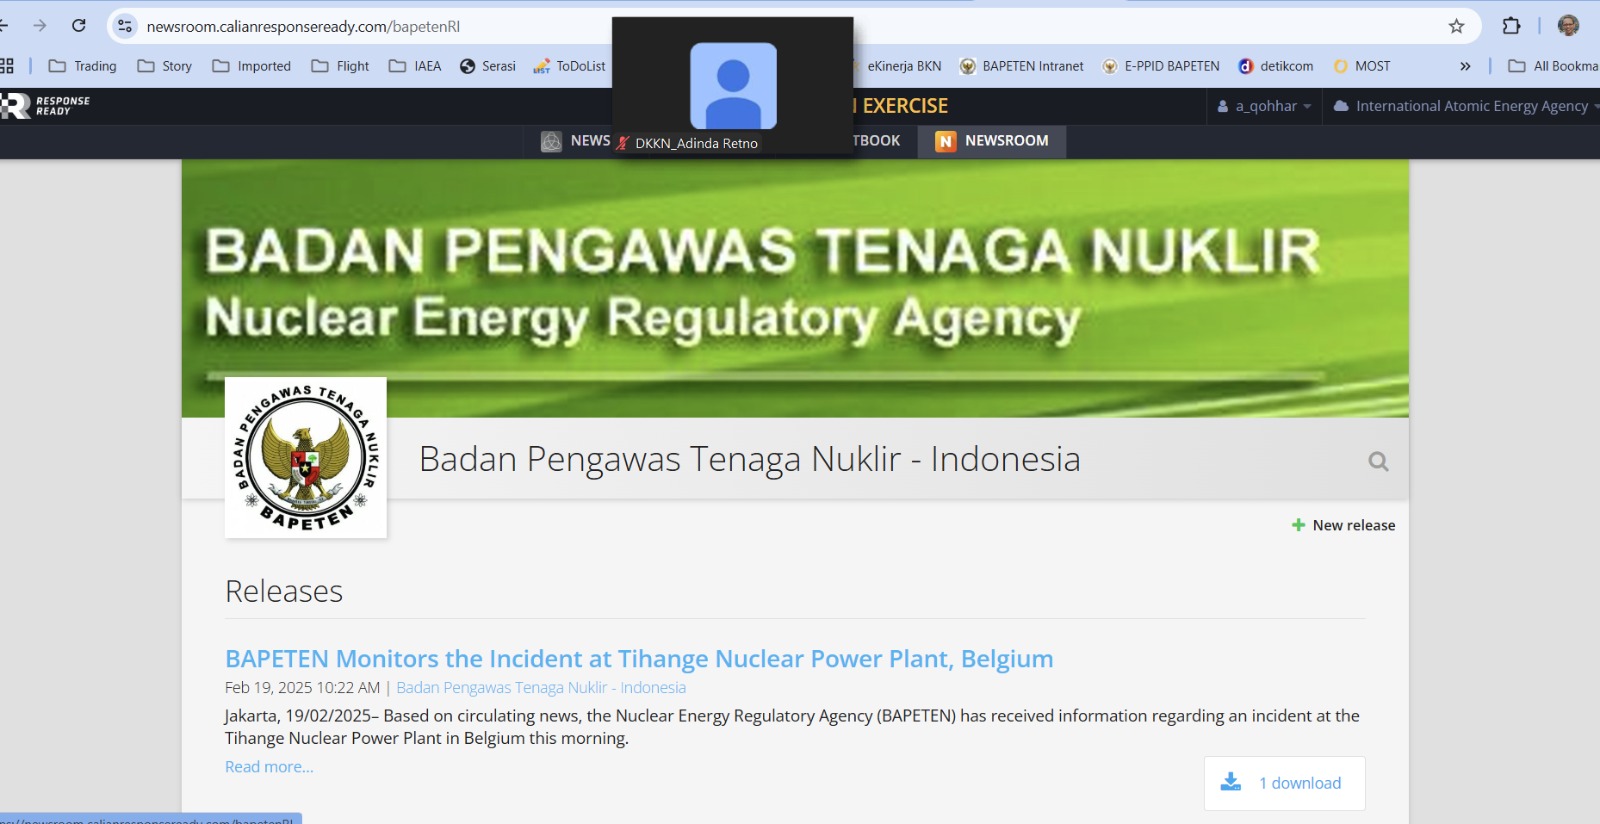The width and height of the screenshot is (1600, 824).
Task: Click the green plus icon for New release
Action: tap(1298, 525)
